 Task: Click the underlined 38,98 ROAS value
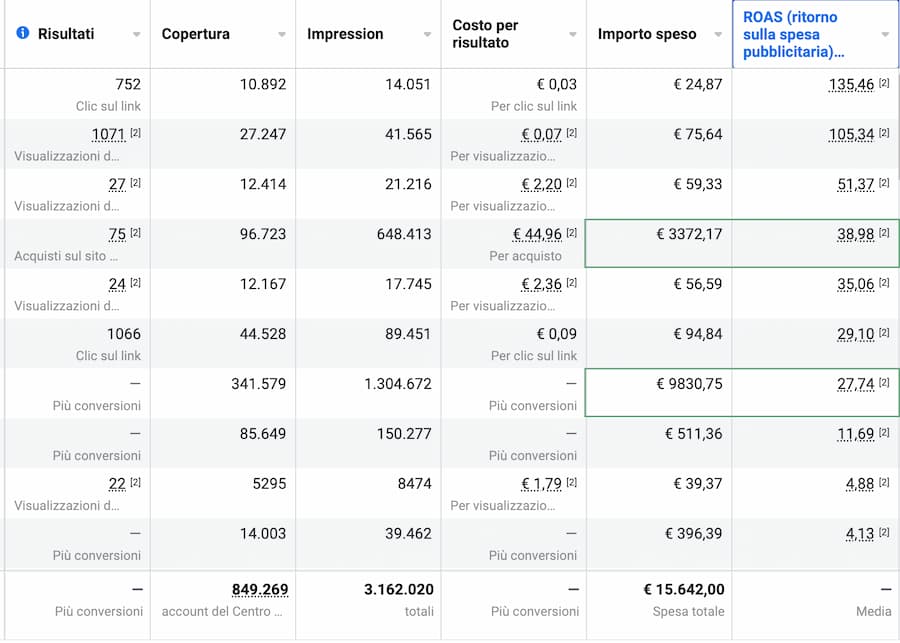(x=855, y=234)
